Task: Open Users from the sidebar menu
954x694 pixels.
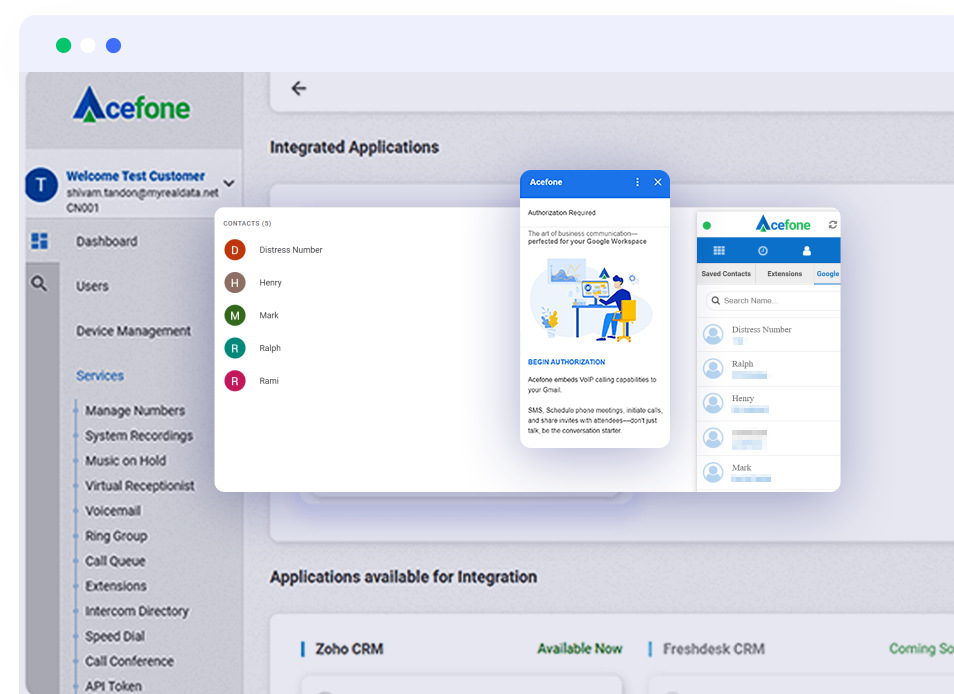Action: [x=92, y=286]
